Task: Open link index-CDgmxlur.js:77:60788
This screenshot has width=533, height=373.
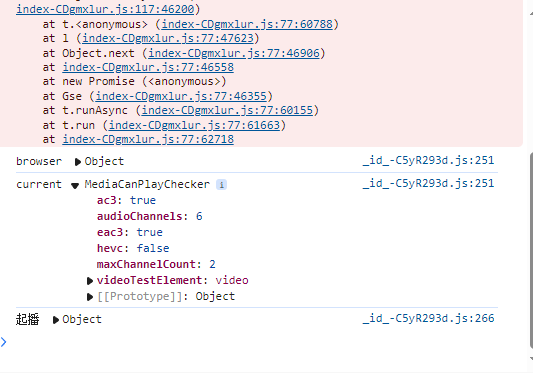Action: tap(247, 24)
